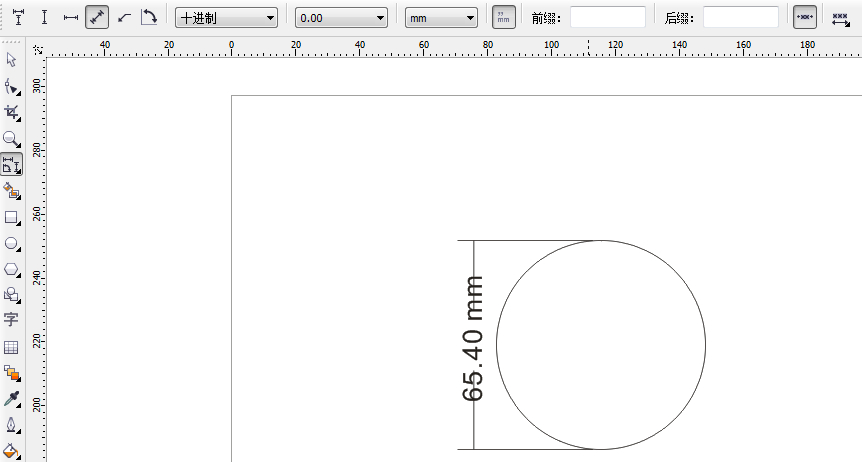Select the Rectangle tool
The image size is (862, 462).
point(12,217)
